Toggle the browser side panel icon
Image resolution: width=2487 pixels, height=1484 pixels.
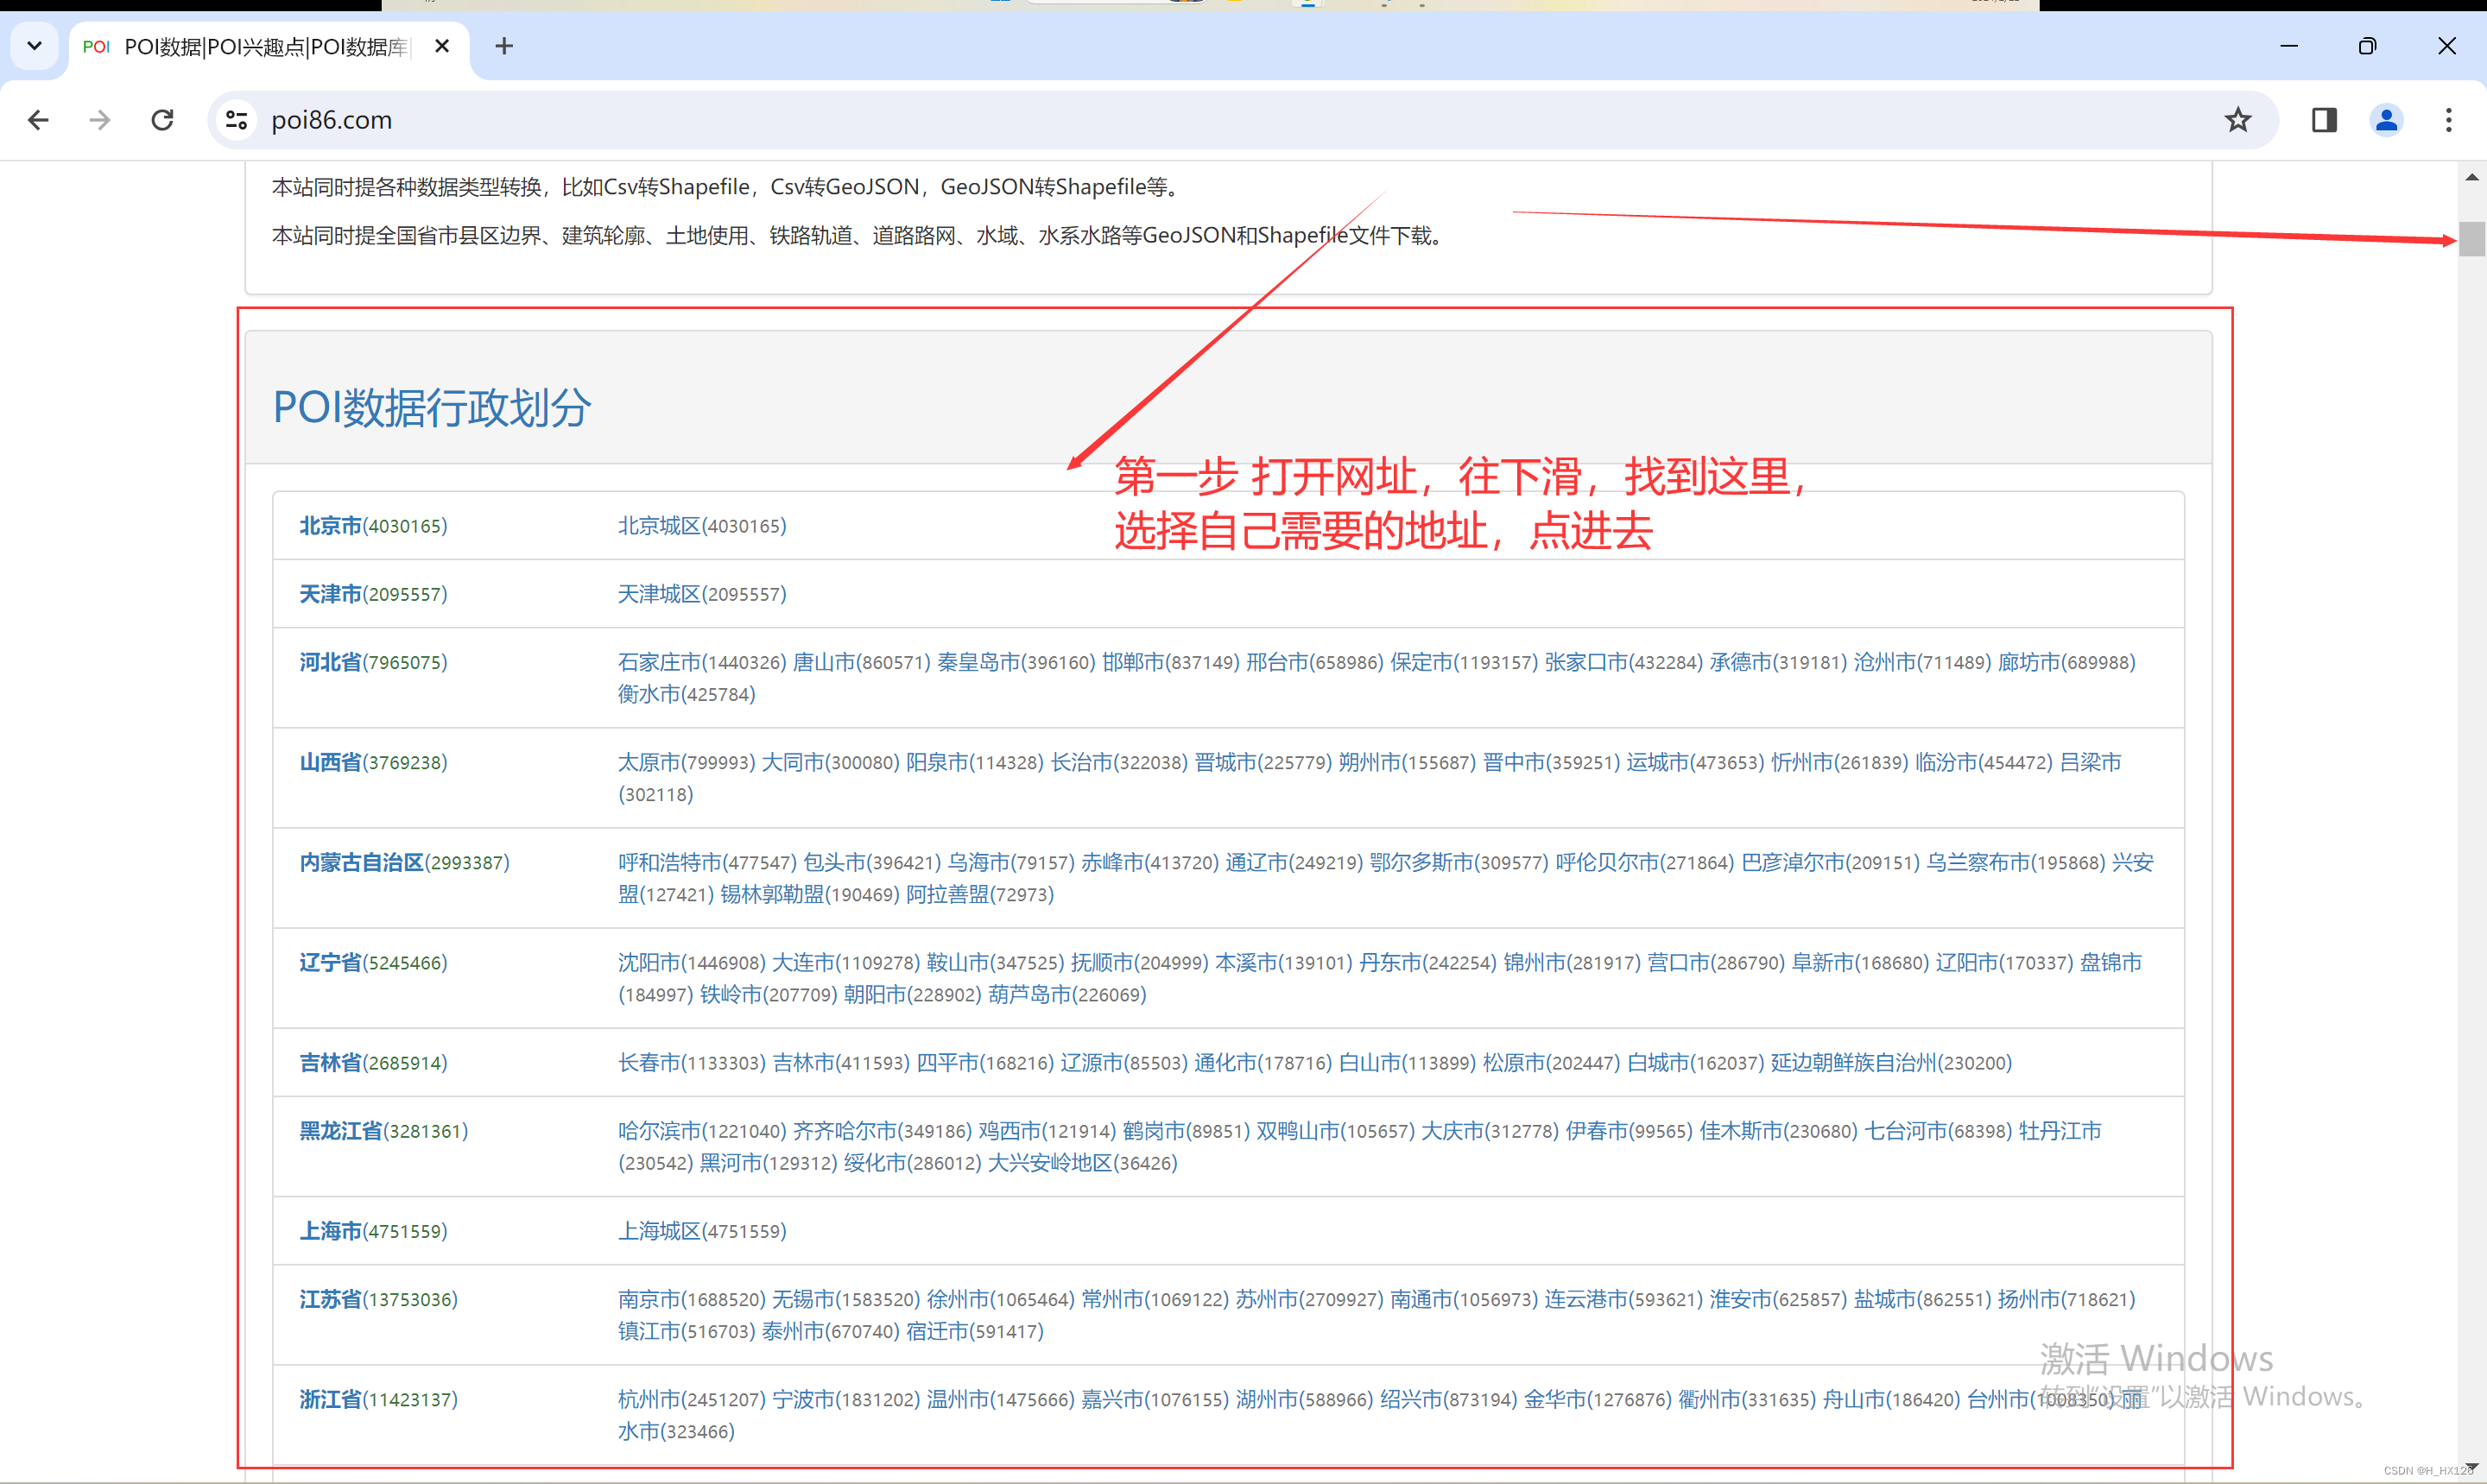pyautogui.click(x=2324, y=120)
